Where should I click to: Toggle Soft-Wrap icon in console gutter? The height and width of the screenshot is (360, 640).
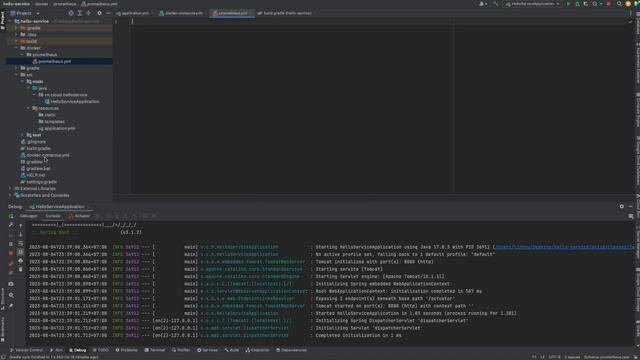coord(20,244)
